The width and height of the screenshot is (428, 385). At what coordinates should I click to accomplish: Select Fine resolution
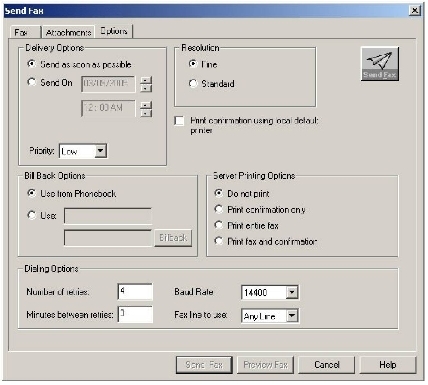[x=193, y=64]
